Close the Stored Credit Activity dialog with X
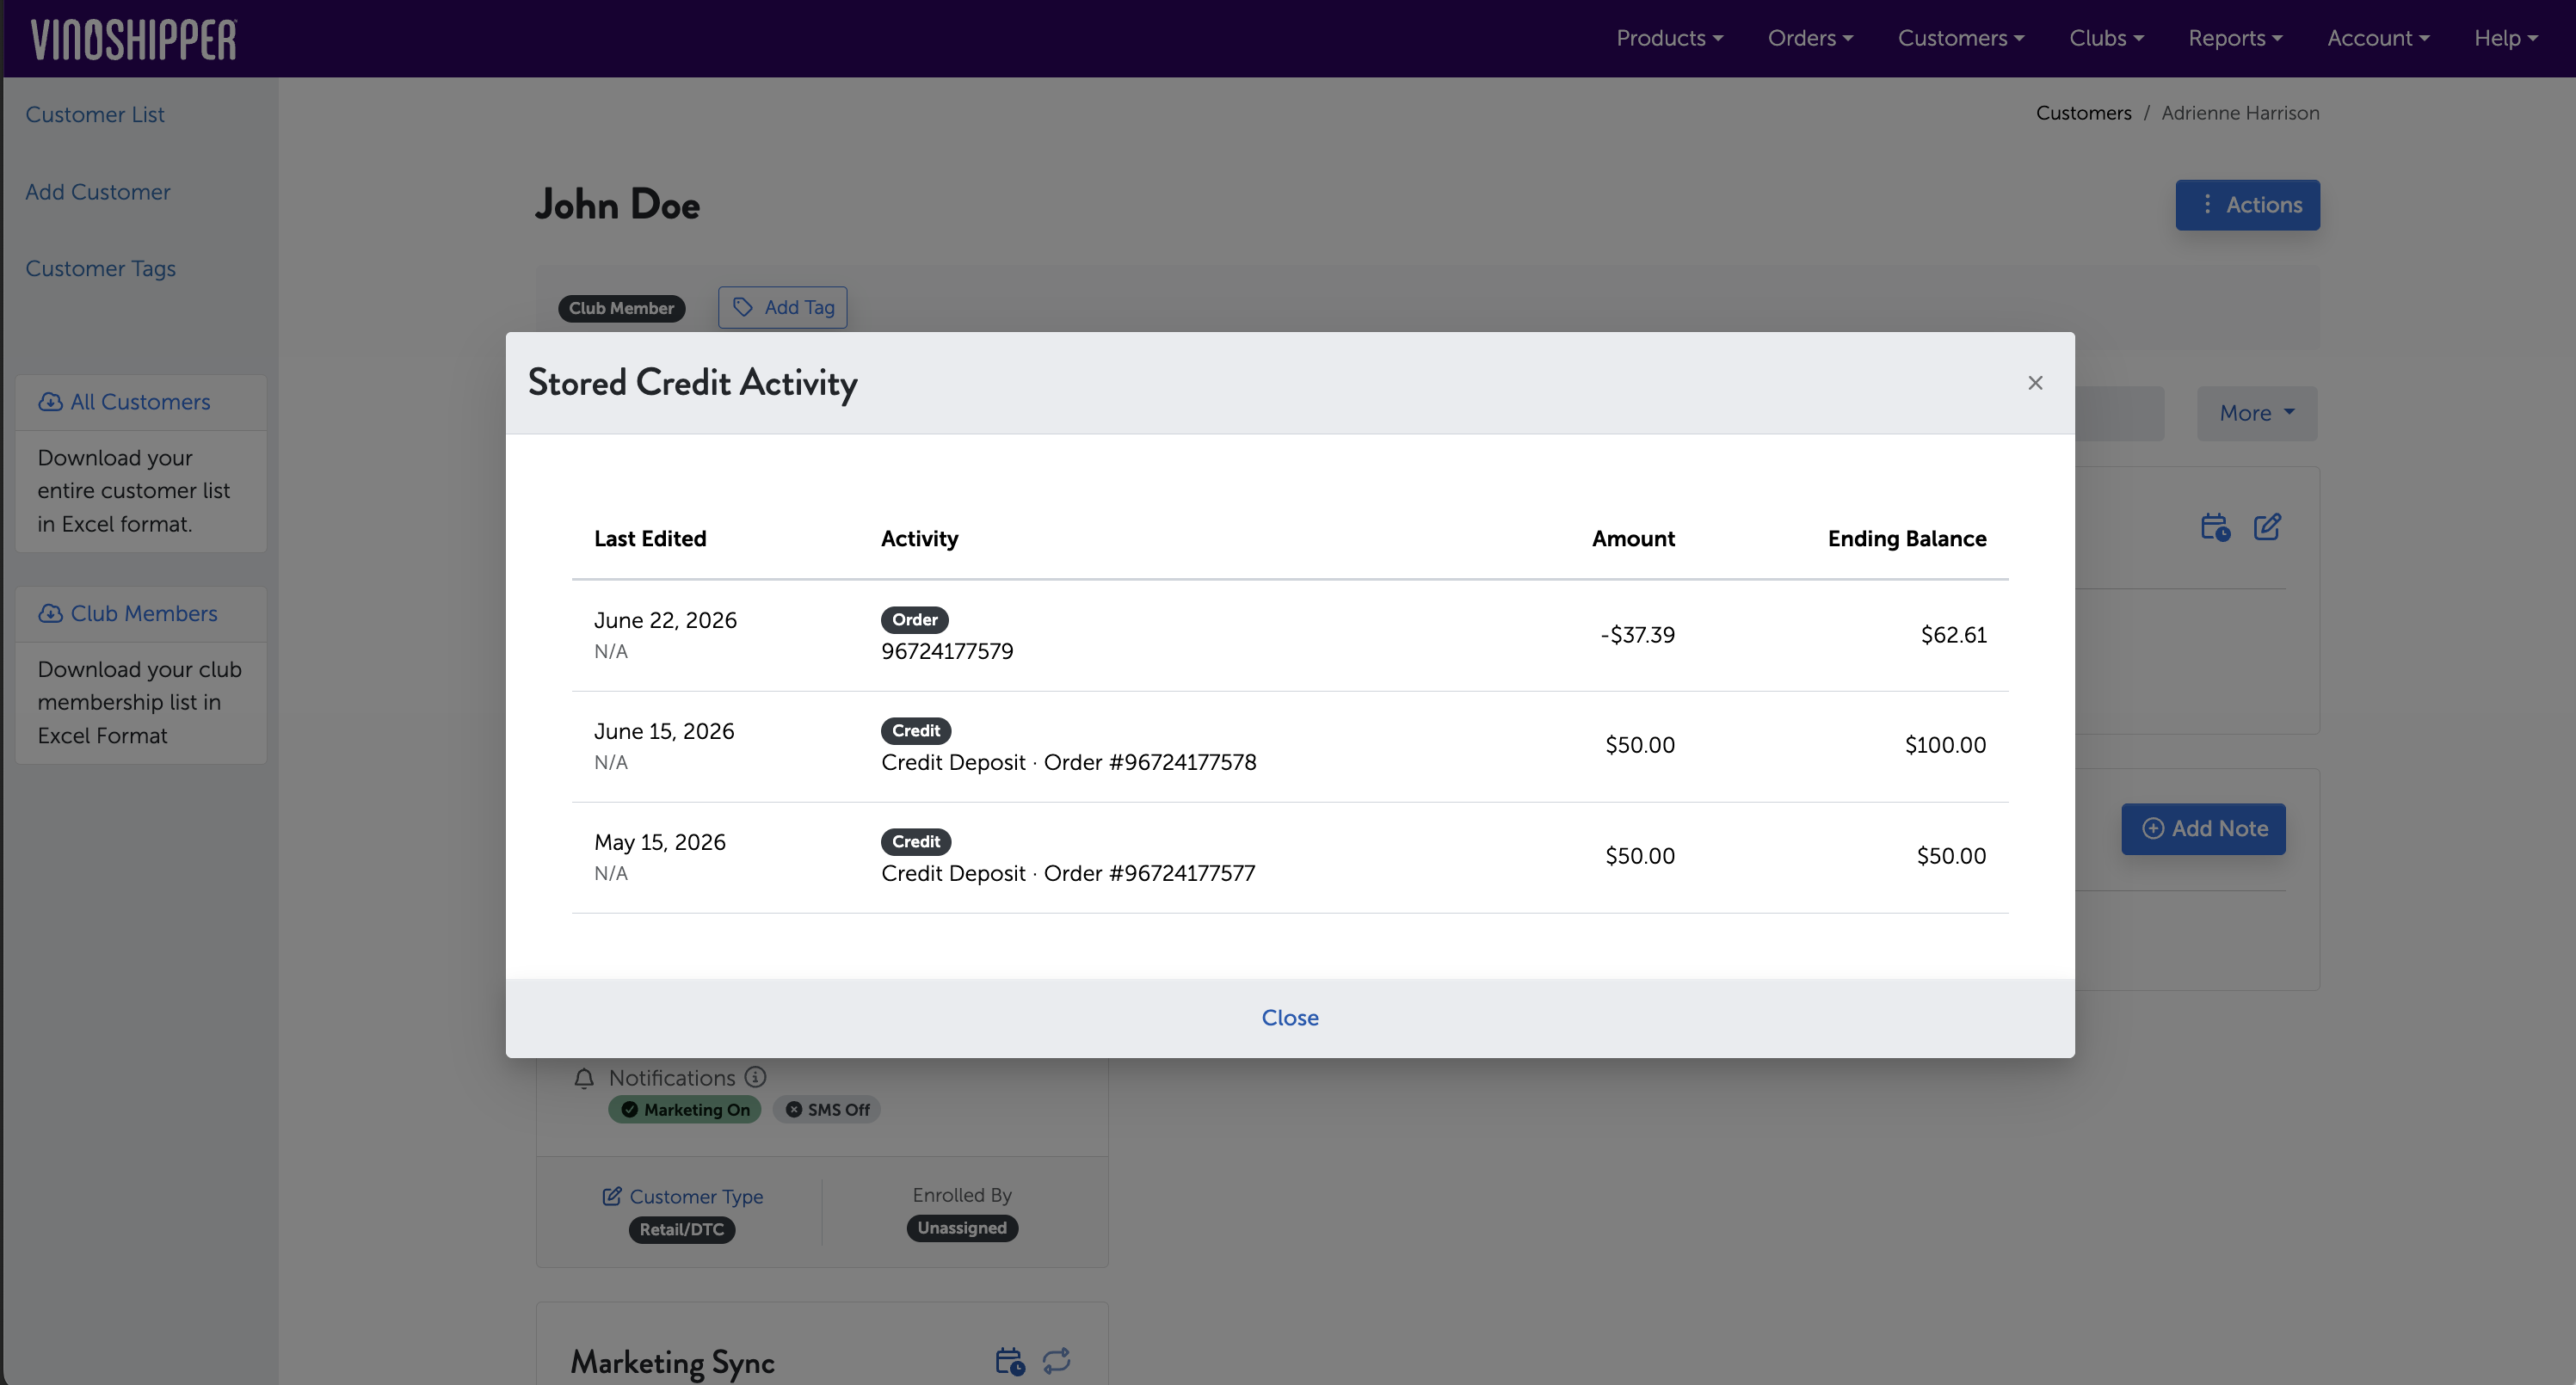The width and height of the screenshot is (2576, 1385). [x=2035, y=383]
